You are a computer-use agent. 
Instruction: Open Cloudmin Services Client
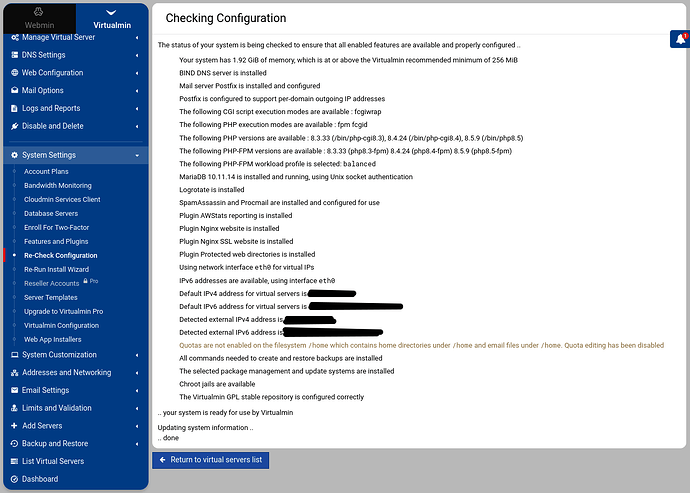pyautogui.click(x=62, y=199)
